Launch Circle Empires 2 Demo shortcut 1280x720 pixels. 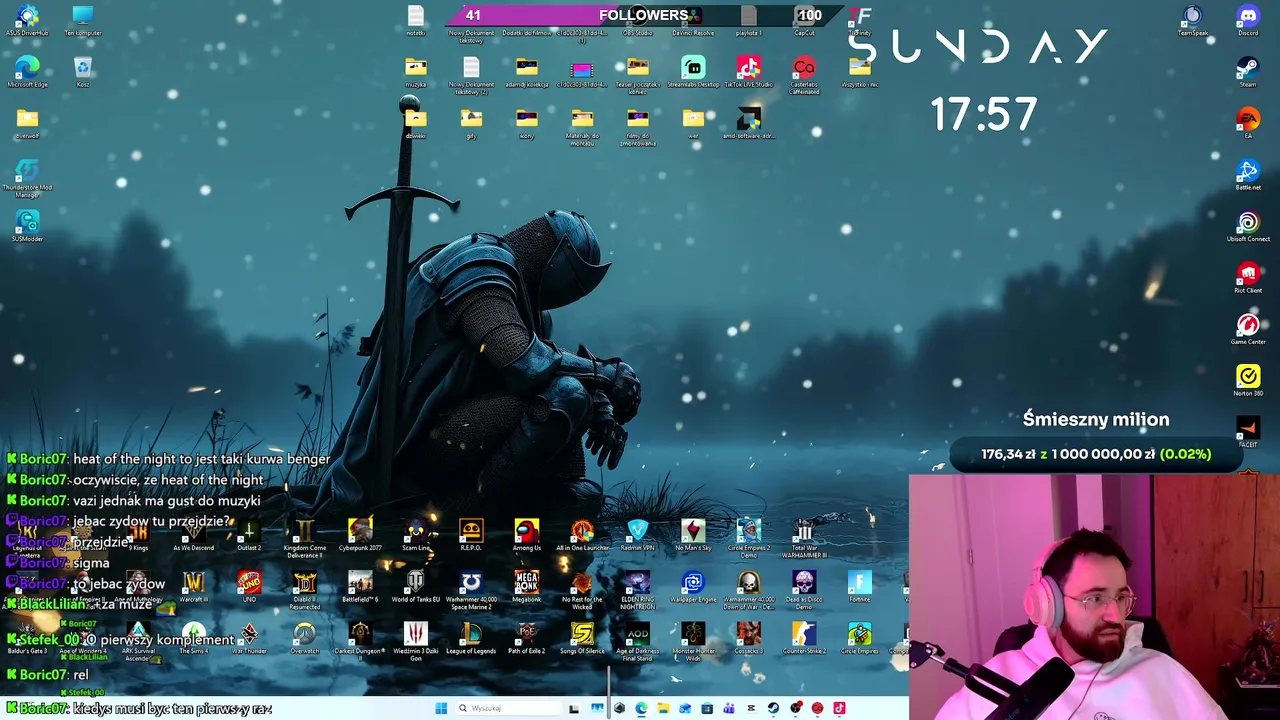point(748,537)
